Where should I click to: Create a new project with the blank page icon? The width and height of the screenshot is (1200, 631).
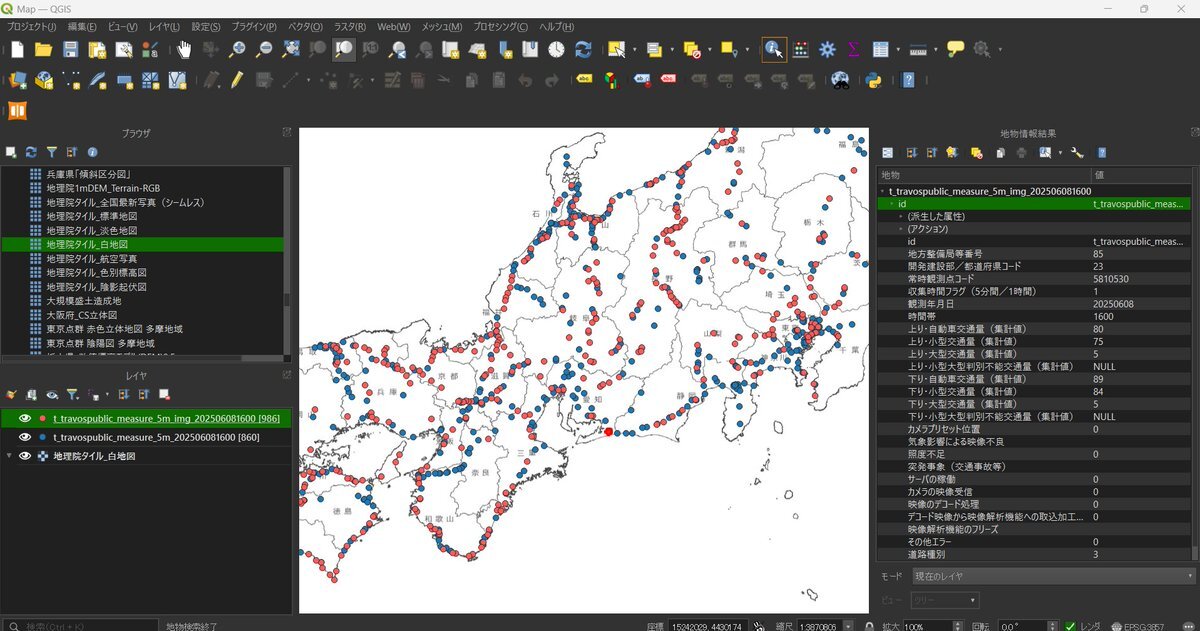17,49
